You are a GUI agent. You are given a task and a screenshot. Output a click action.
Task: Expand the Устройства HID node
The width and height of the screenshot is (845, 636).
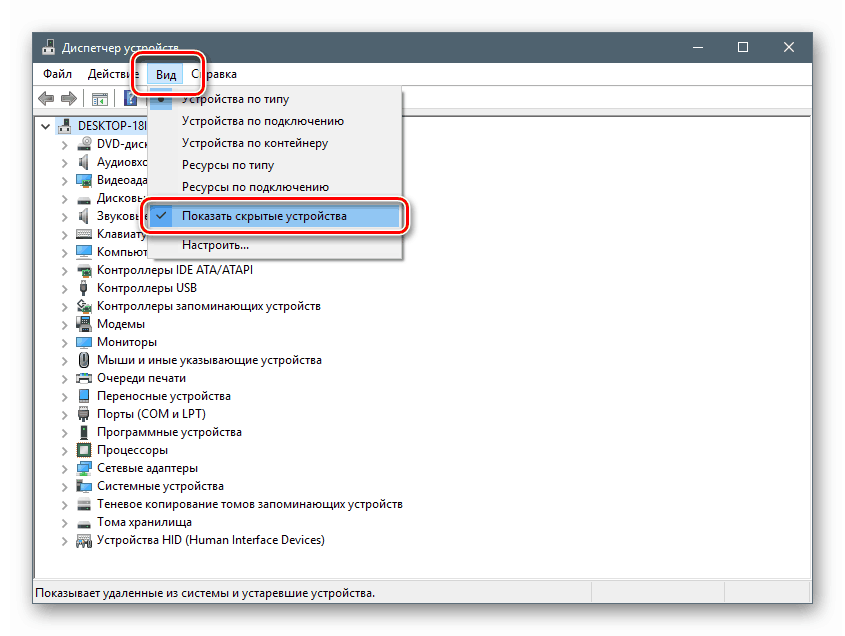65,541
